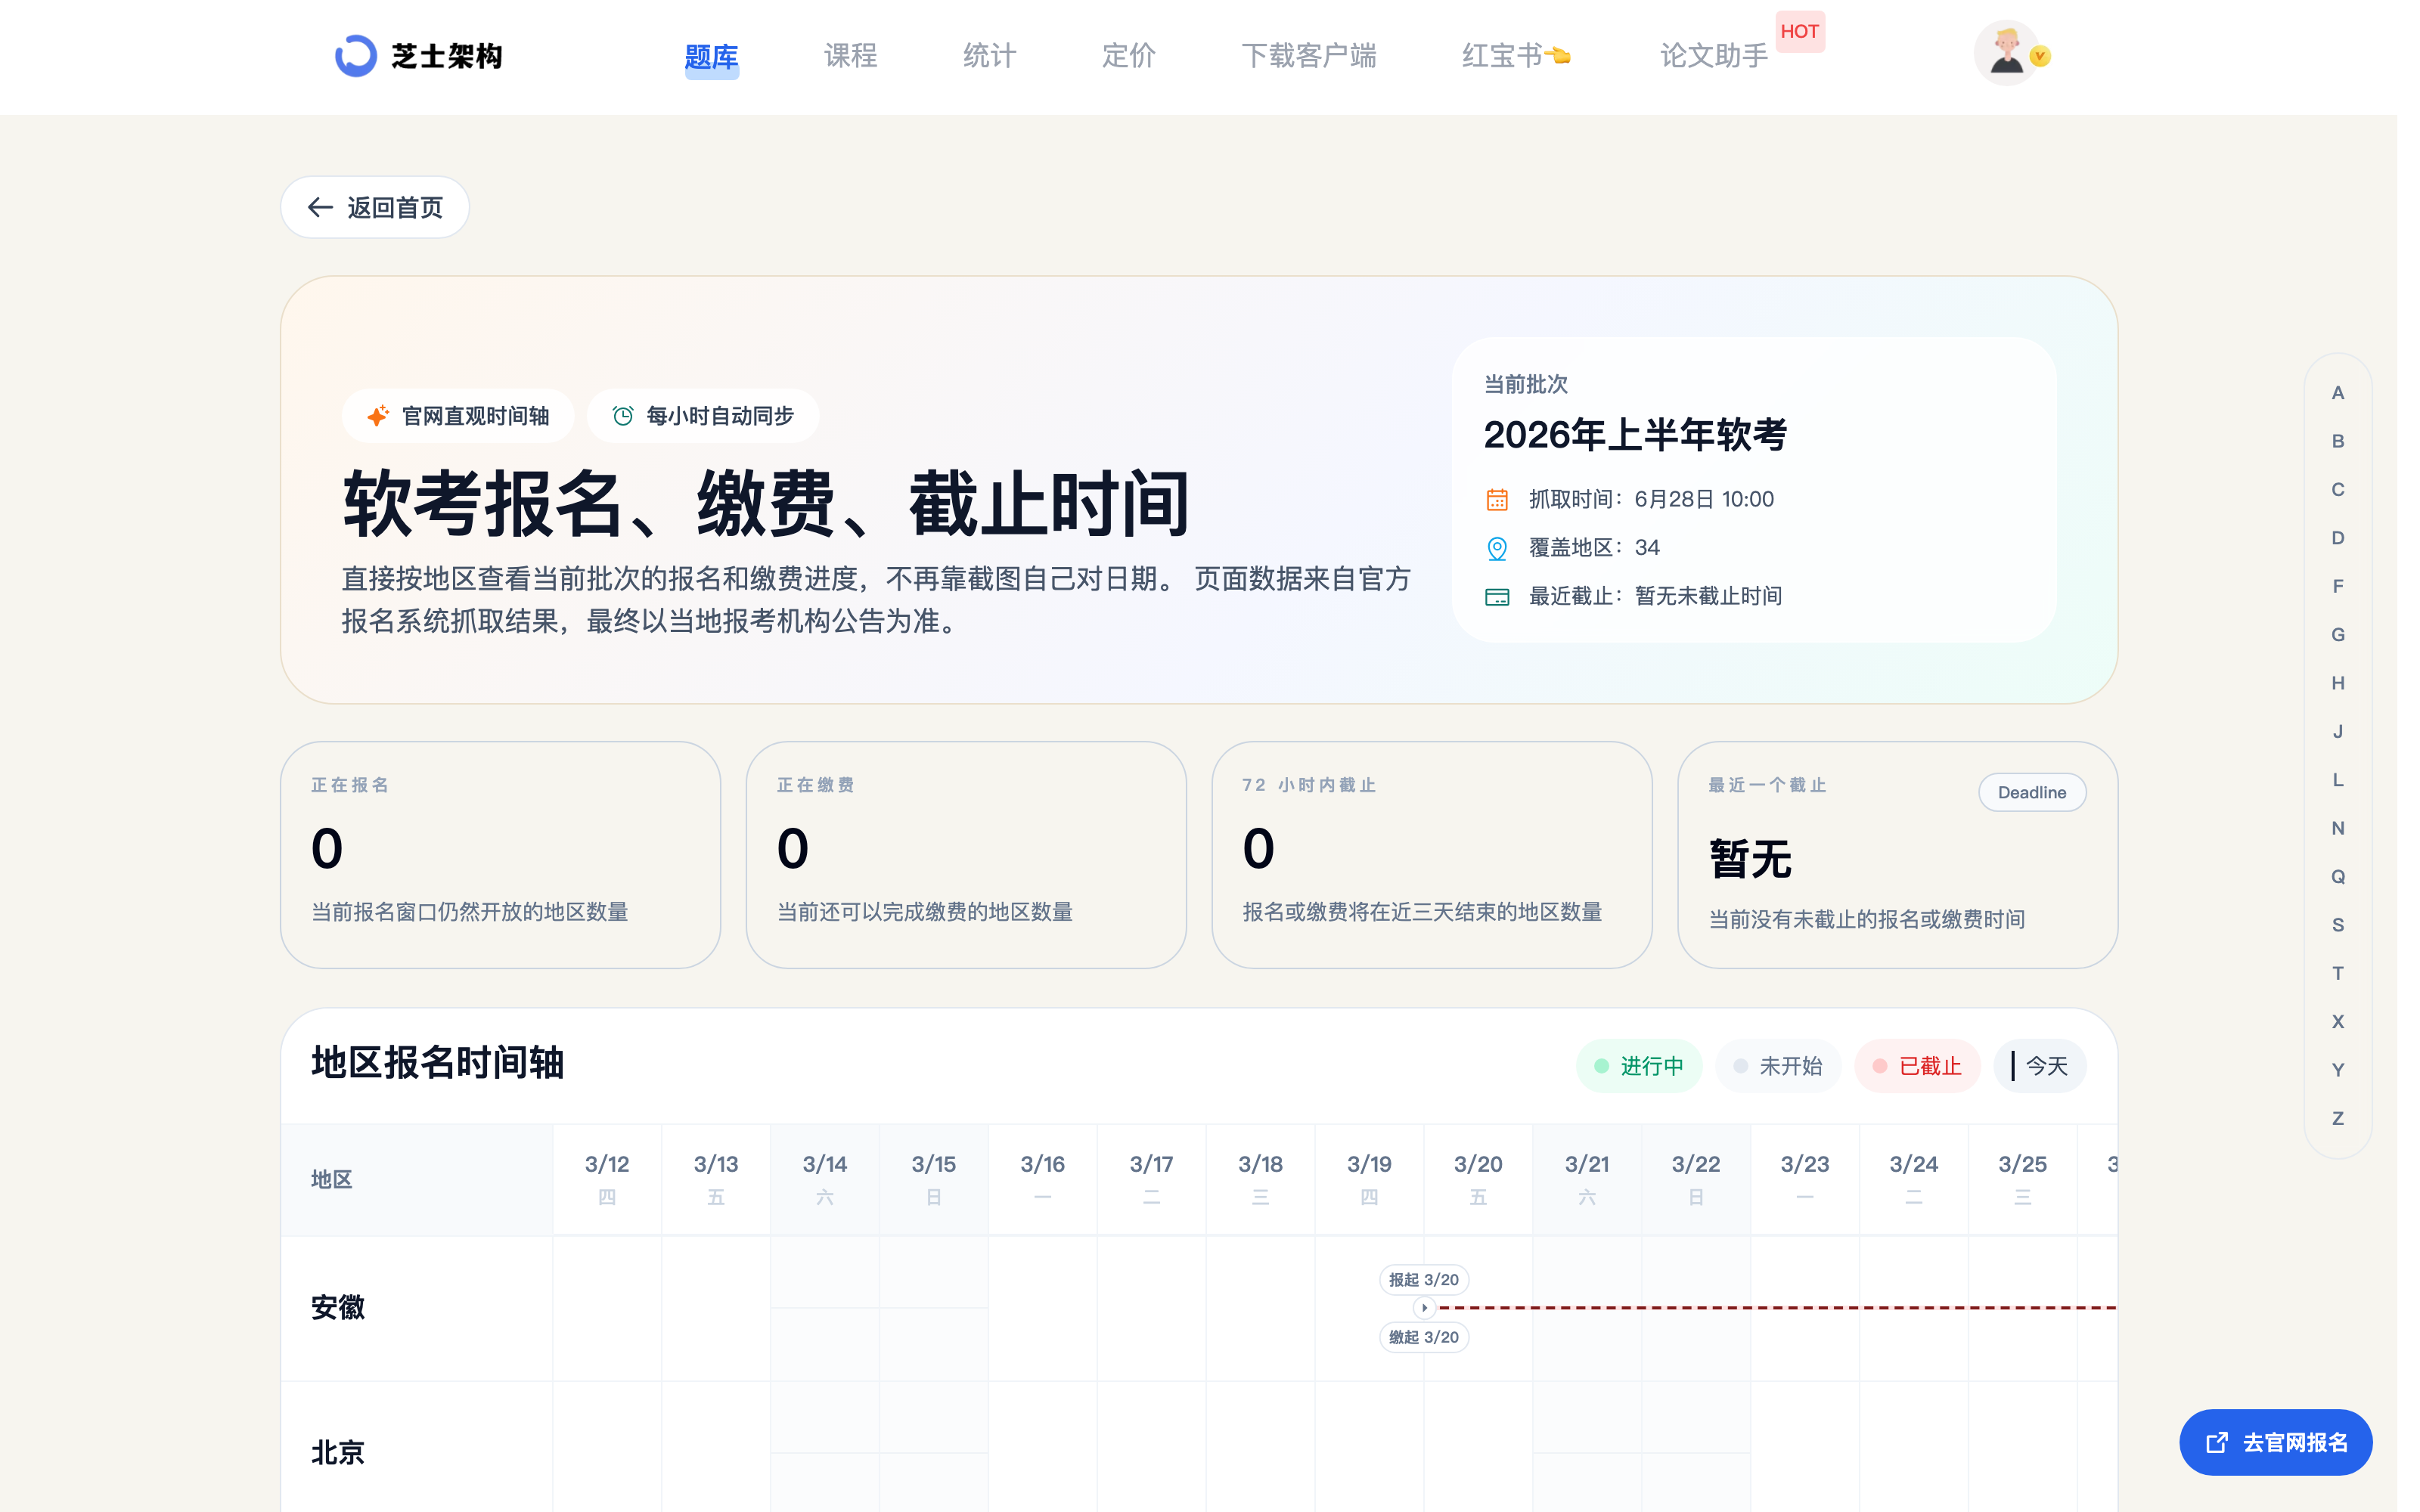Jump to letter H in index

coord(2338,683)
